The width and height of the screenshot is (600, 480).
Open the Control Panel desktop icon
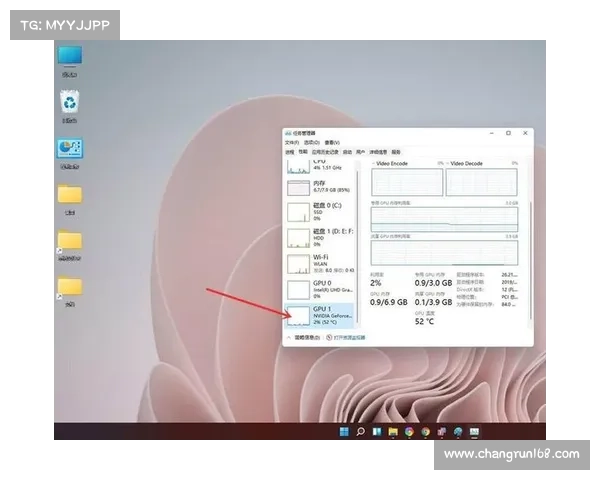pos(70,149)
